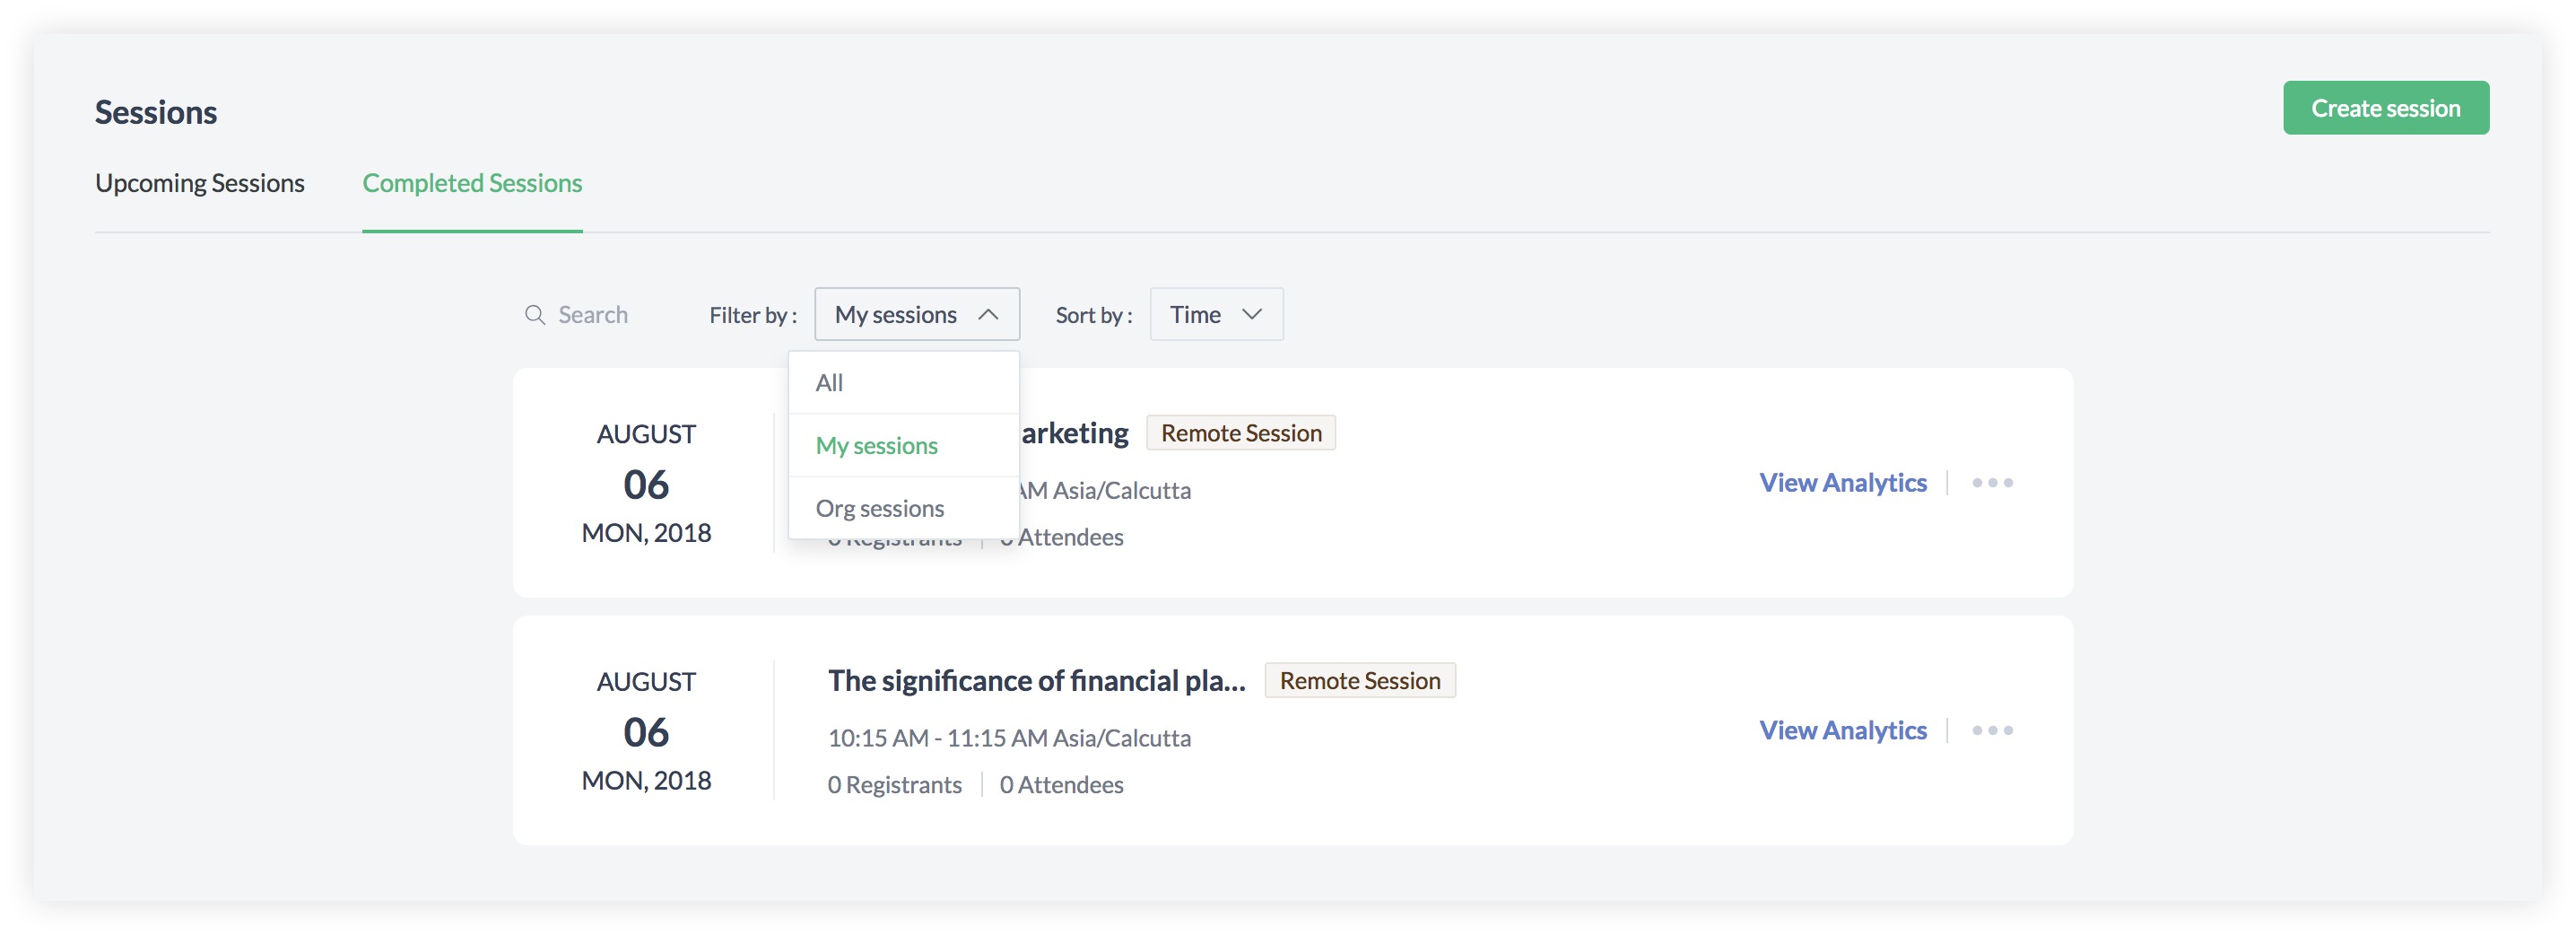
Task: Select the Completed Sessions tab
Action: click(x=472, y=183)
